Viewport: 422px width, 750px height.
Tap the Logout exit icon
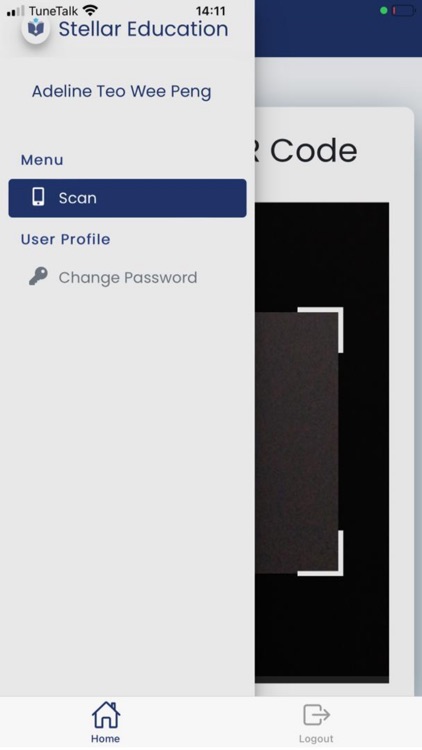(316, 715)
